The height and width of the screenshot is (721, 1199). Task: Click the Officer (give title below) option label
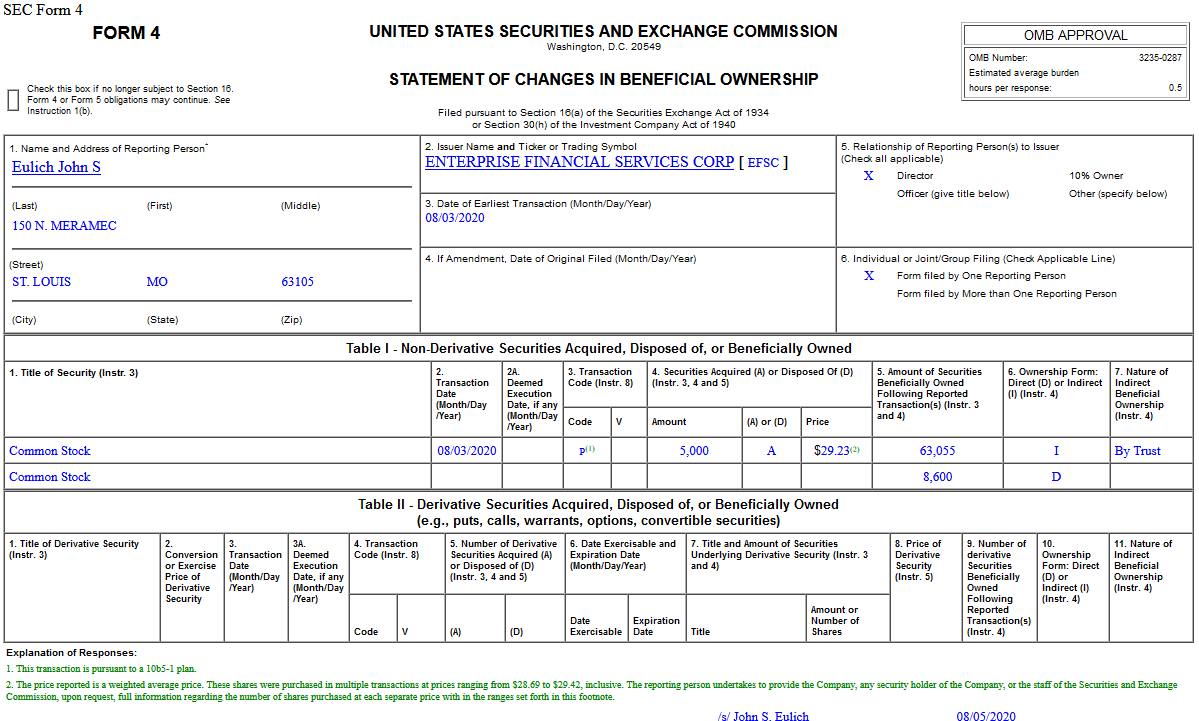coord(953,194)
